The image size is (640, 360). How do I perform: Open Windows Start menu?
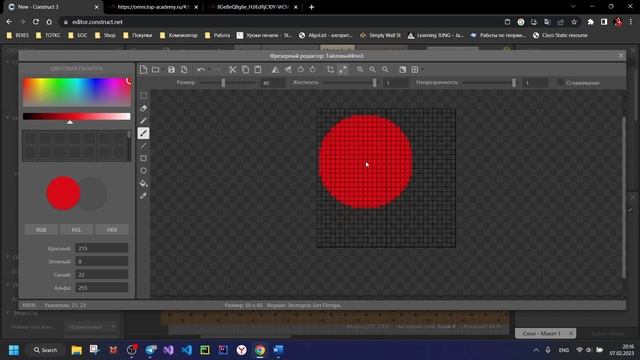(14, 350)
